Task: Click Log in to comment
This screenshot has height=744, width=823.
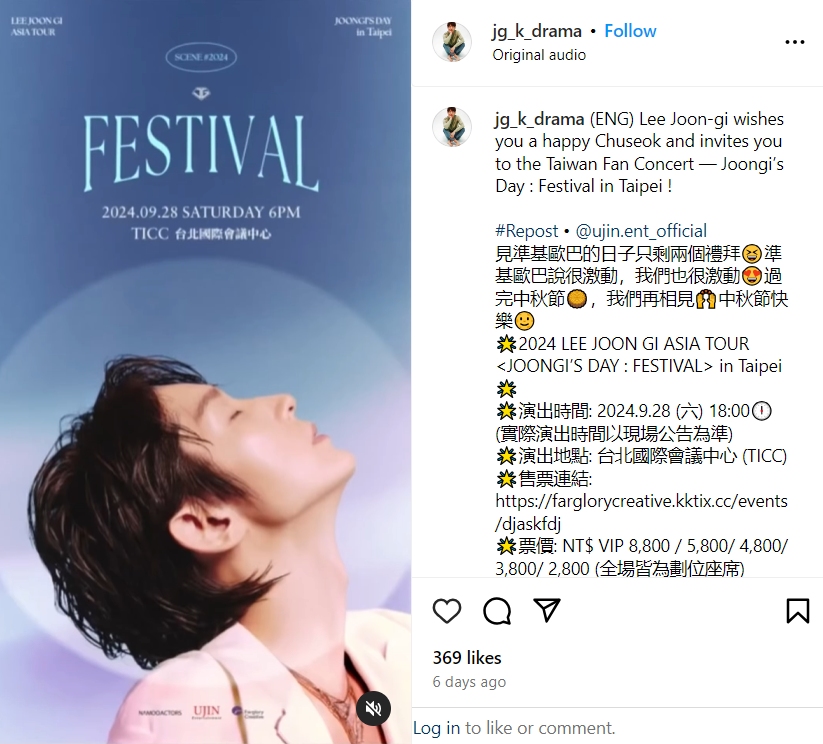Action: pyautogui.click(x=436, y=728)
